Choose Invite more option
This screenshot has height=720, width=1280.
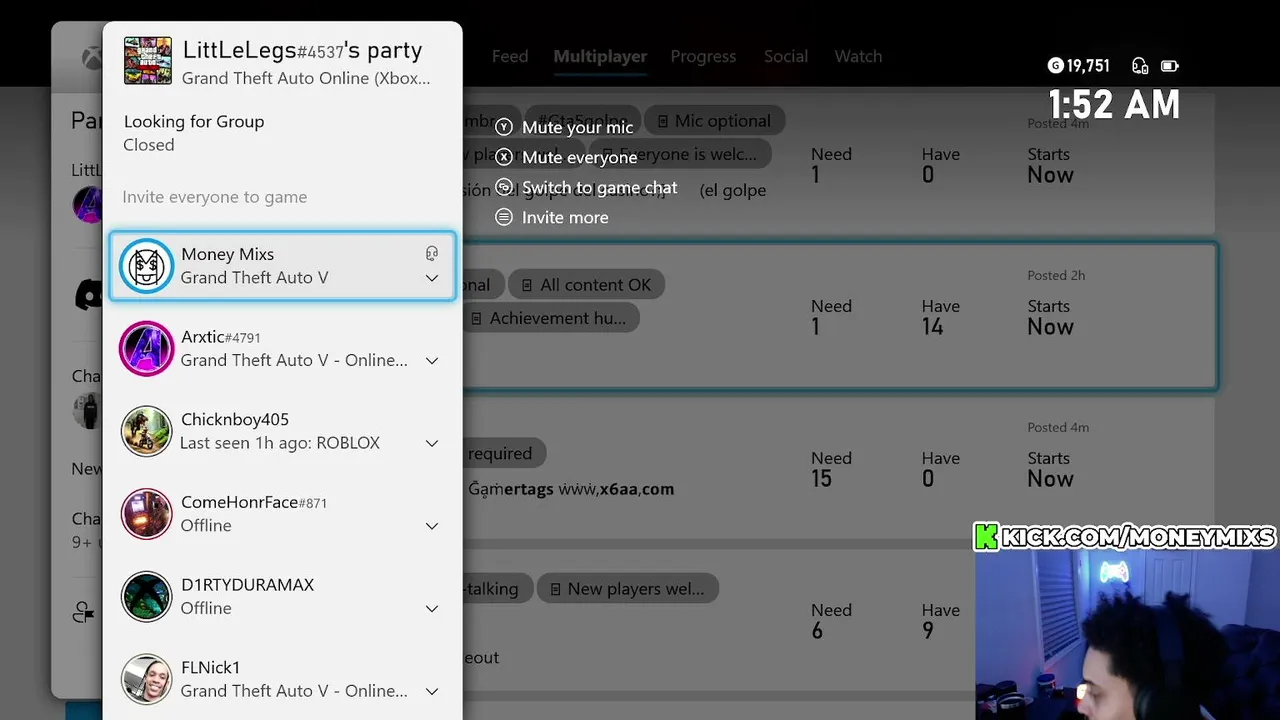pos(565,217)
